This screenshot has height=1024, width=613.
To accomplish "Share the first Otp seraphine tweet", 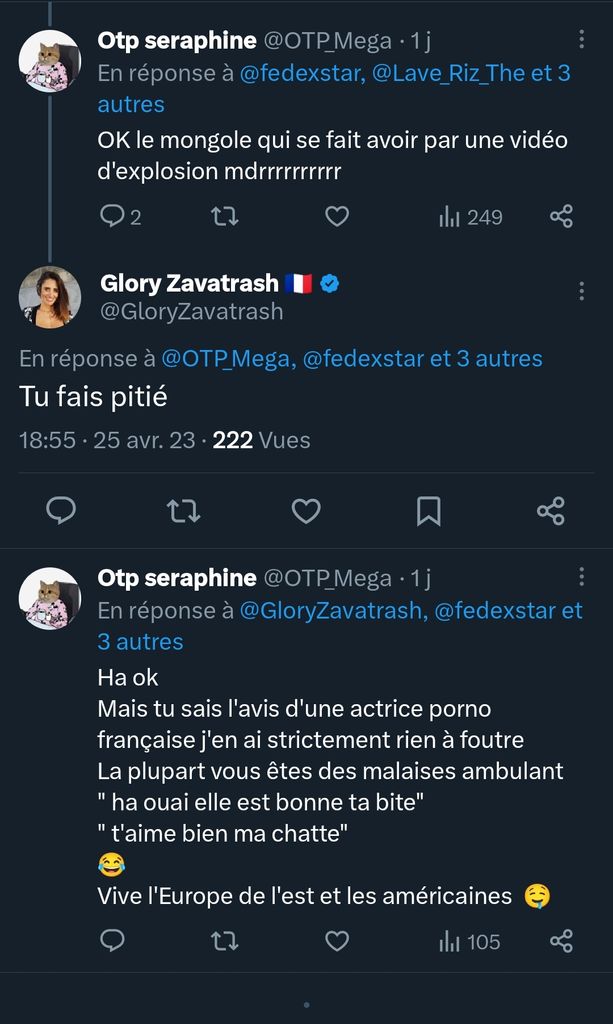I will point(562,216).
